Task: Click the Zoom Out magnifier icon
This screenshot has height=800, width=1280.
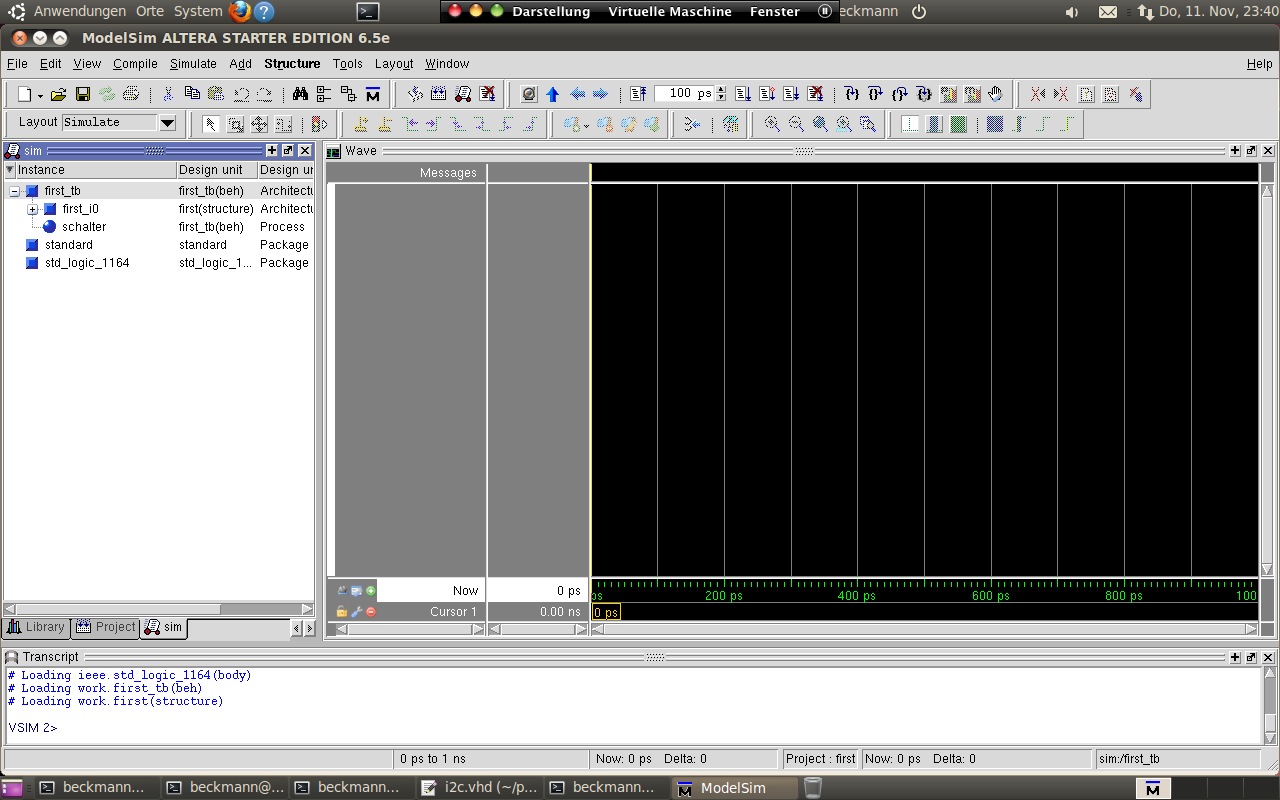Action: [x=796, y=124]
